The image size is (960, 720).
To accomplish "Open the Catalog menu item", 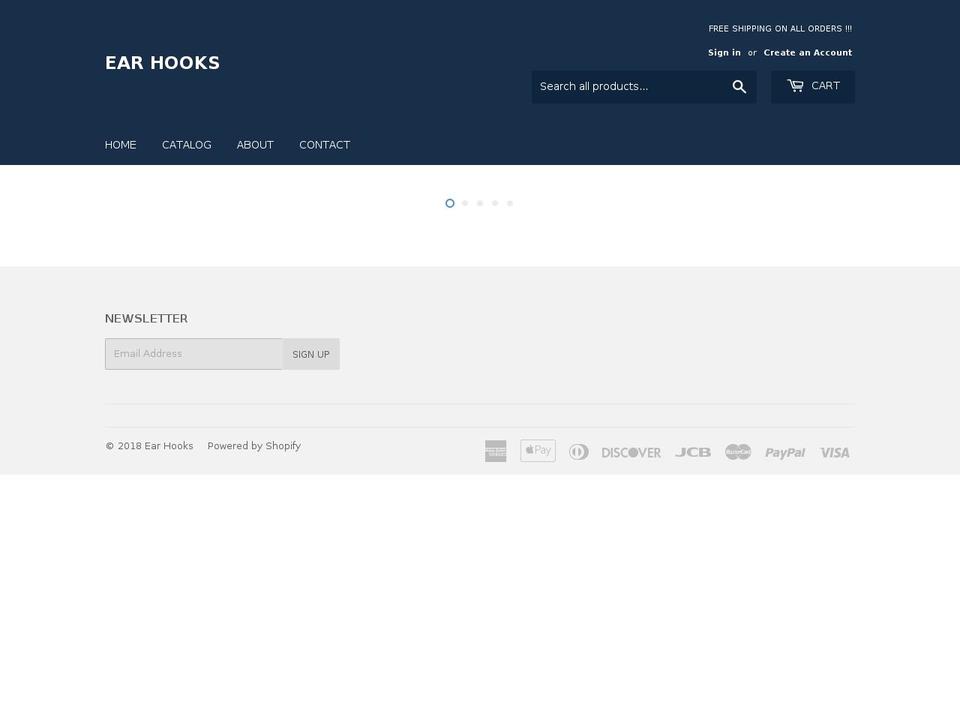I will pyautogui.click(x=187, y=145).
